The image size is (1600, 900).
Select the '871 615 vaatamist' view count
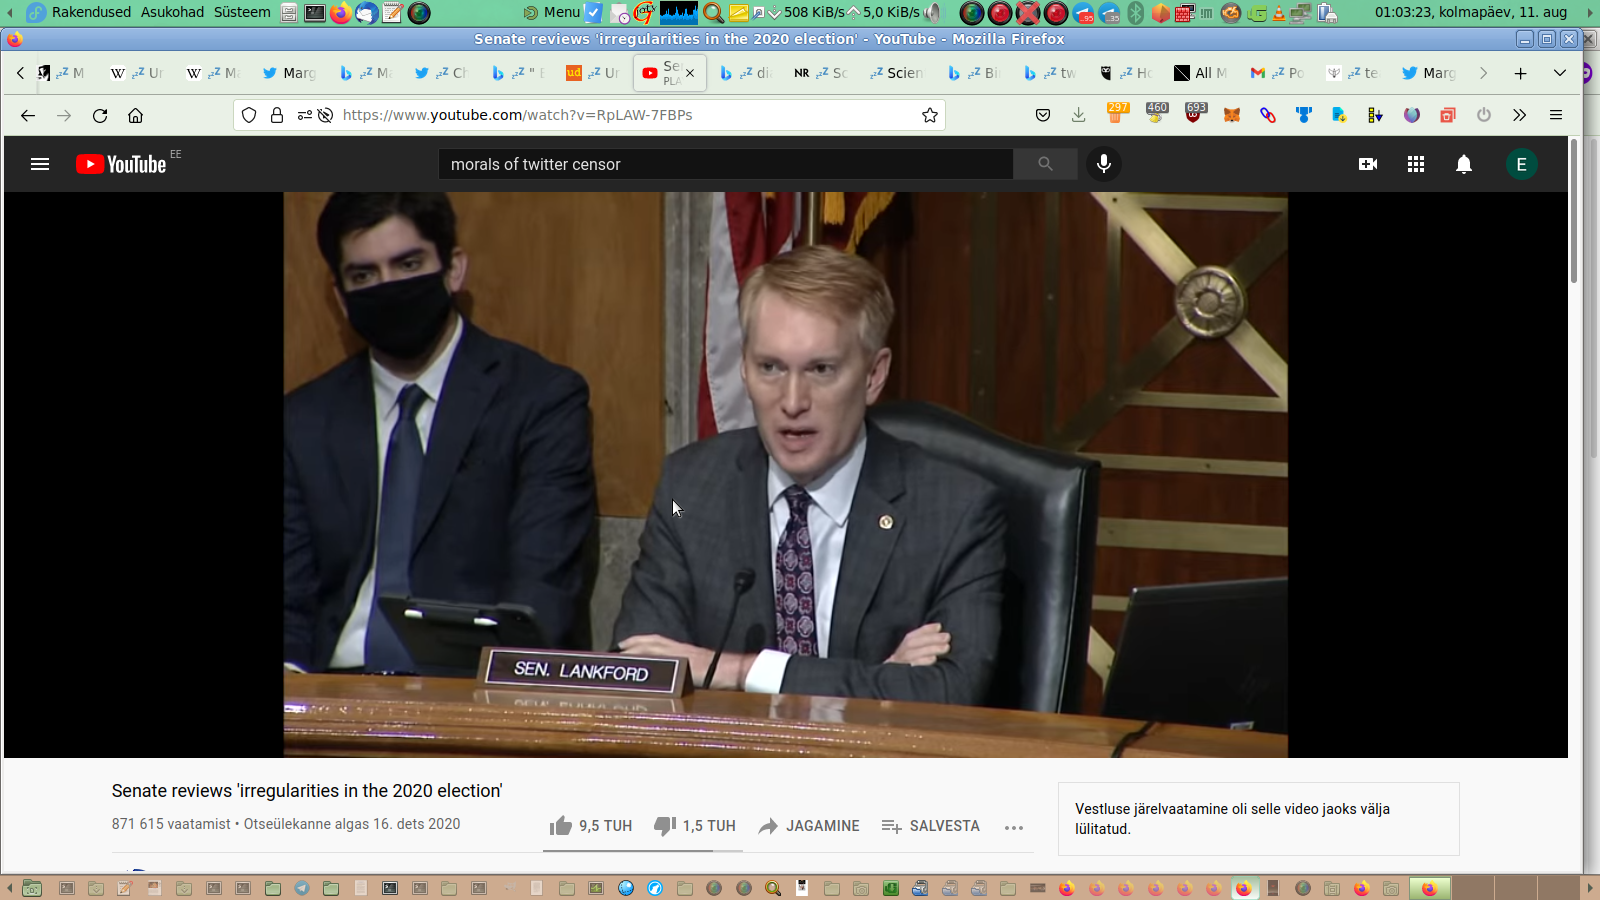coord(171,824)
